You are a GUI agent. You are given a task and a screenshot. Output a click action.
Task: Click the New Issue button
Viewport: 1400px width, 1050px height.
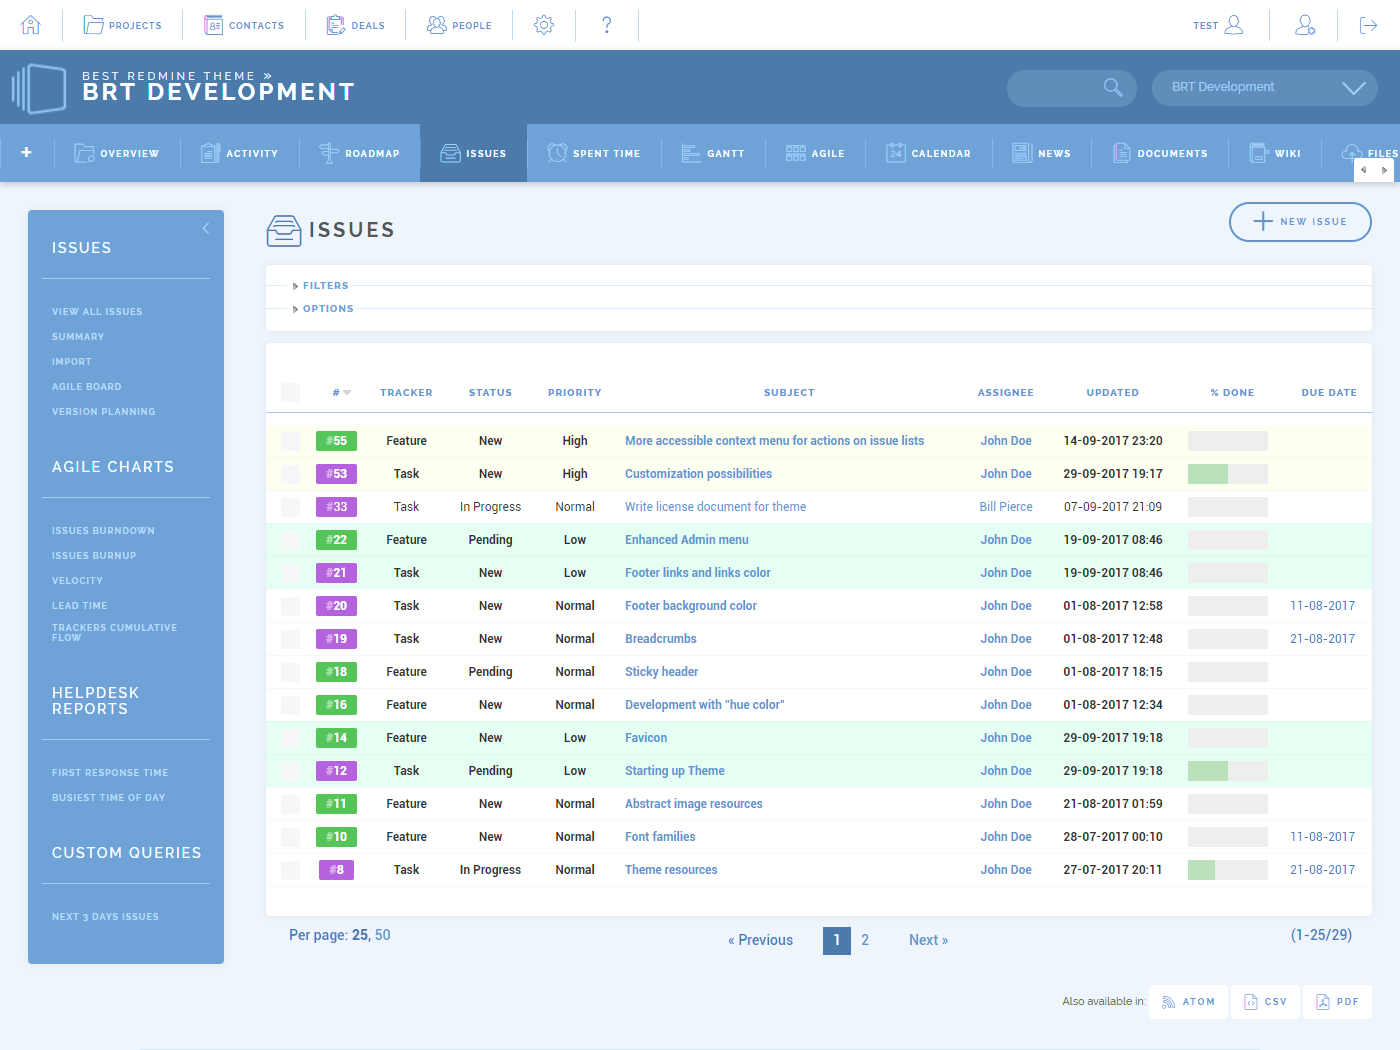click(x=1300, y=222)
